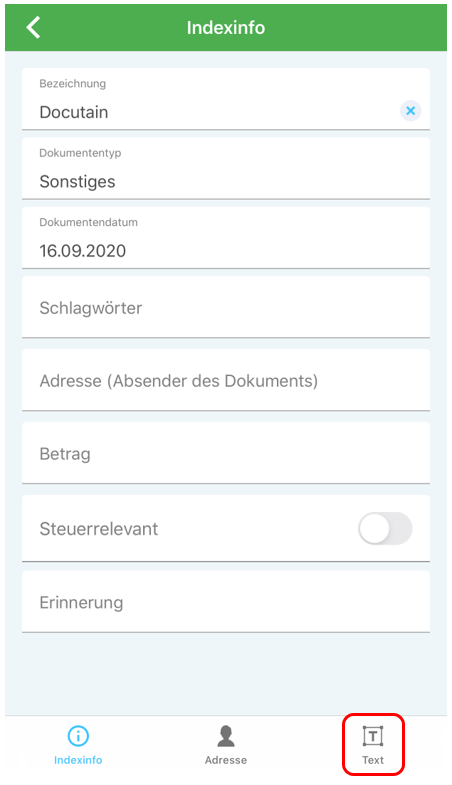Tap the Adresse (Absender des Dokuments) field
Screen dimensions: 452x785
226,380
